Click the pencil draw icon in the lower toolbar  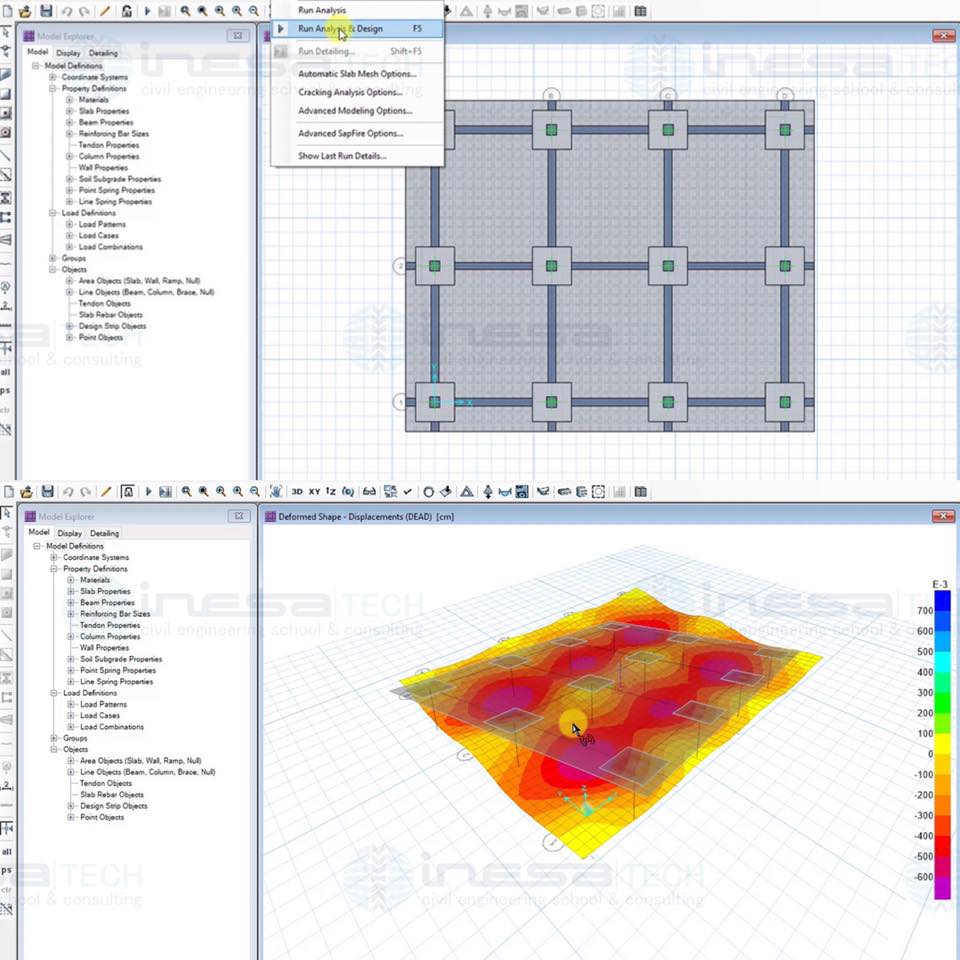click(106, 492)
